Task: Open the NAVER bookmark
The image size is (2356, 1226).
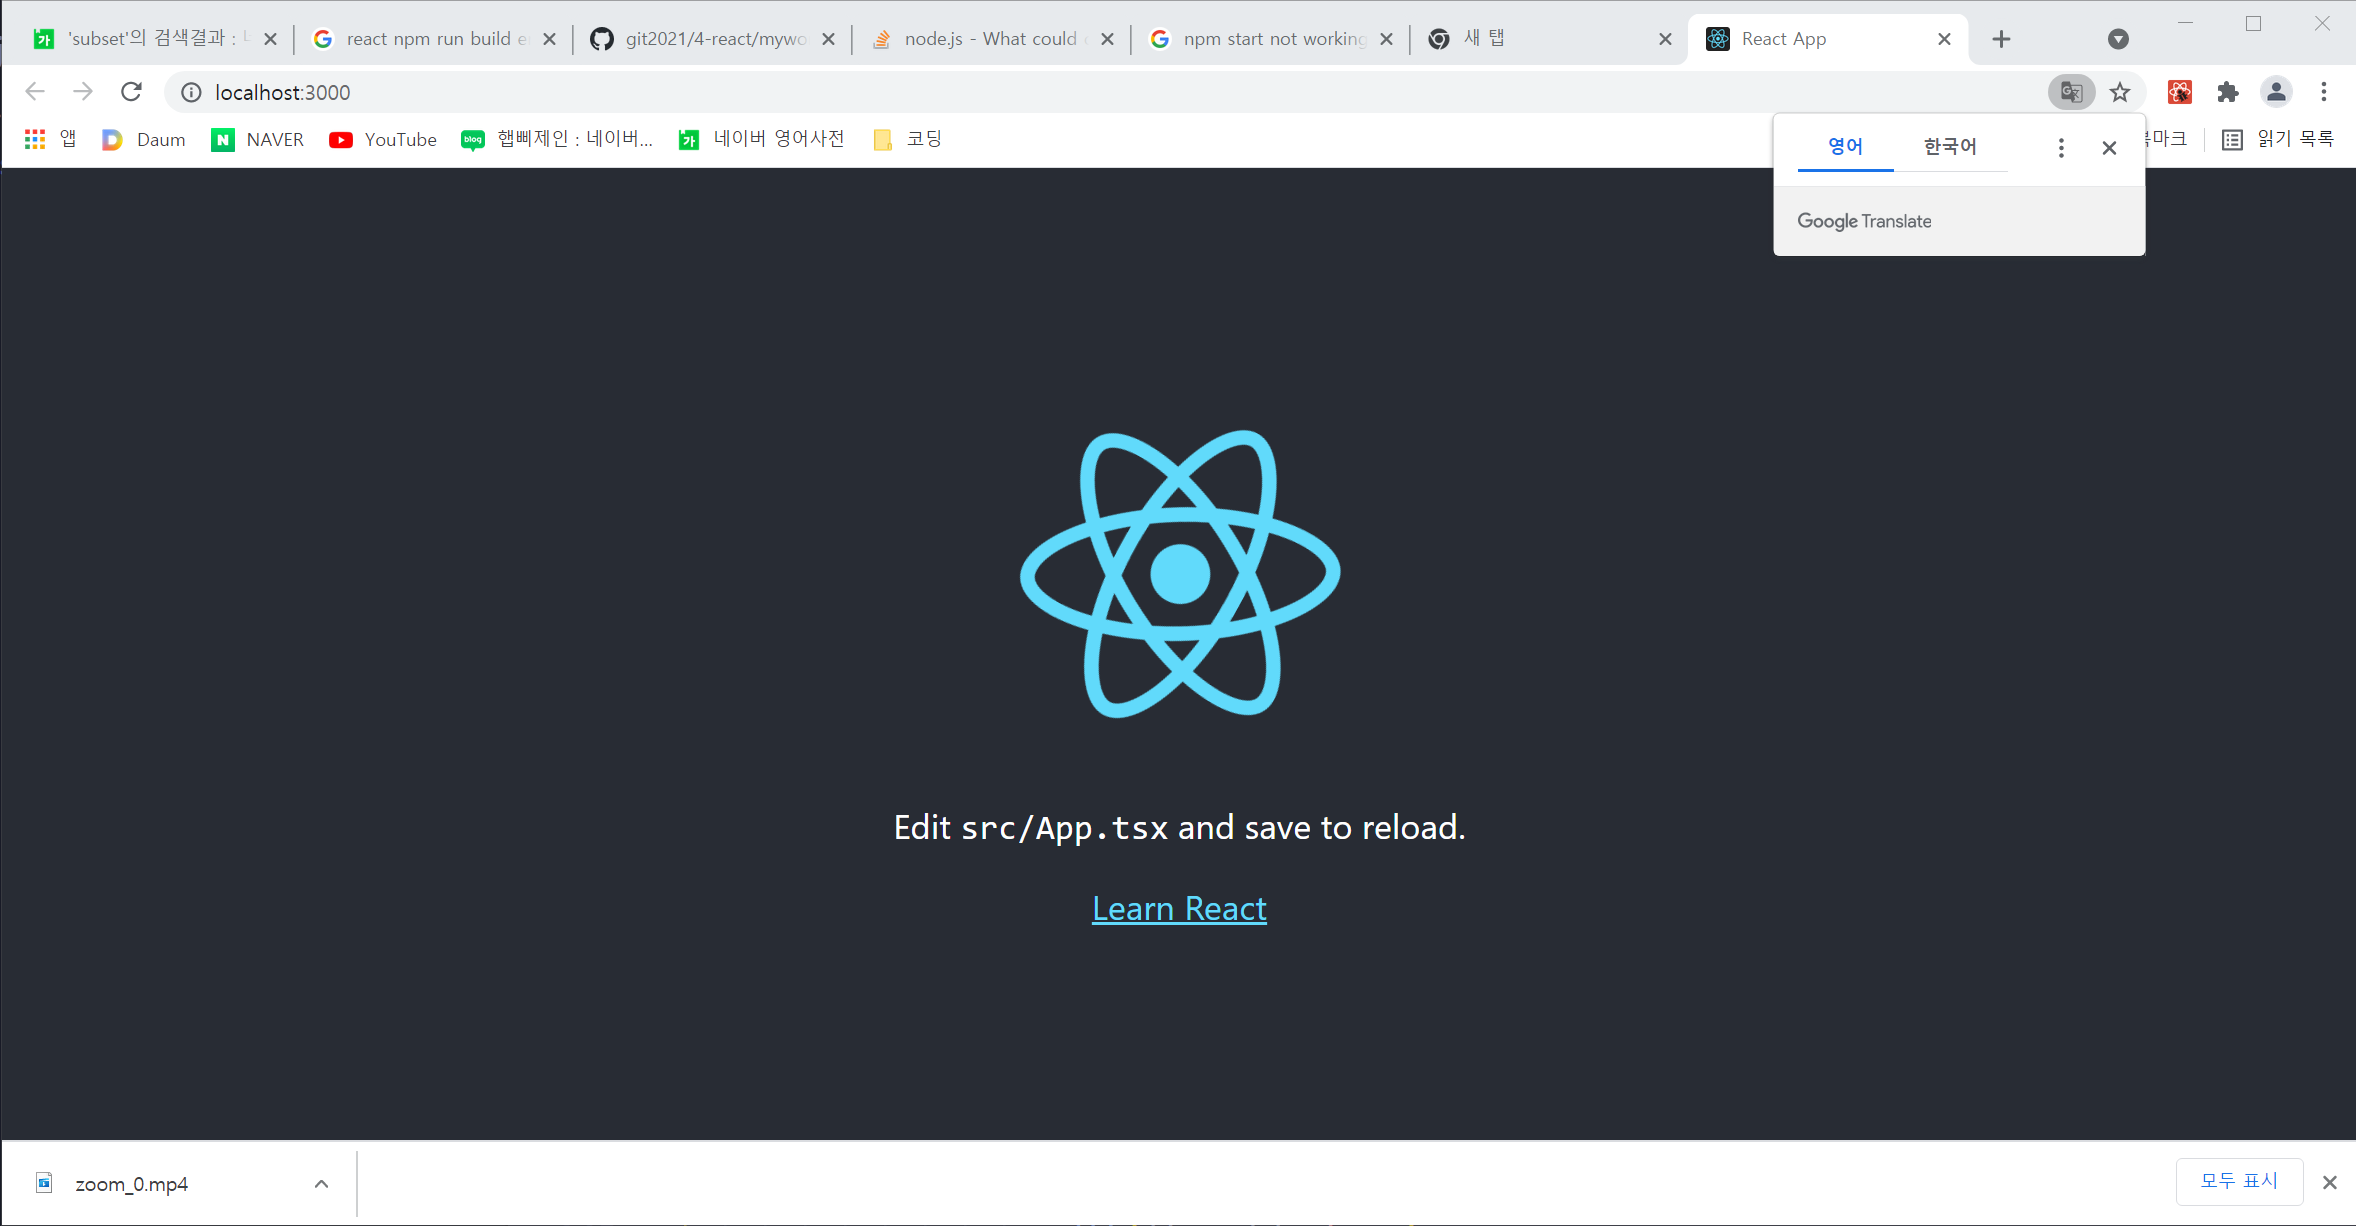Action: point(257,139)
